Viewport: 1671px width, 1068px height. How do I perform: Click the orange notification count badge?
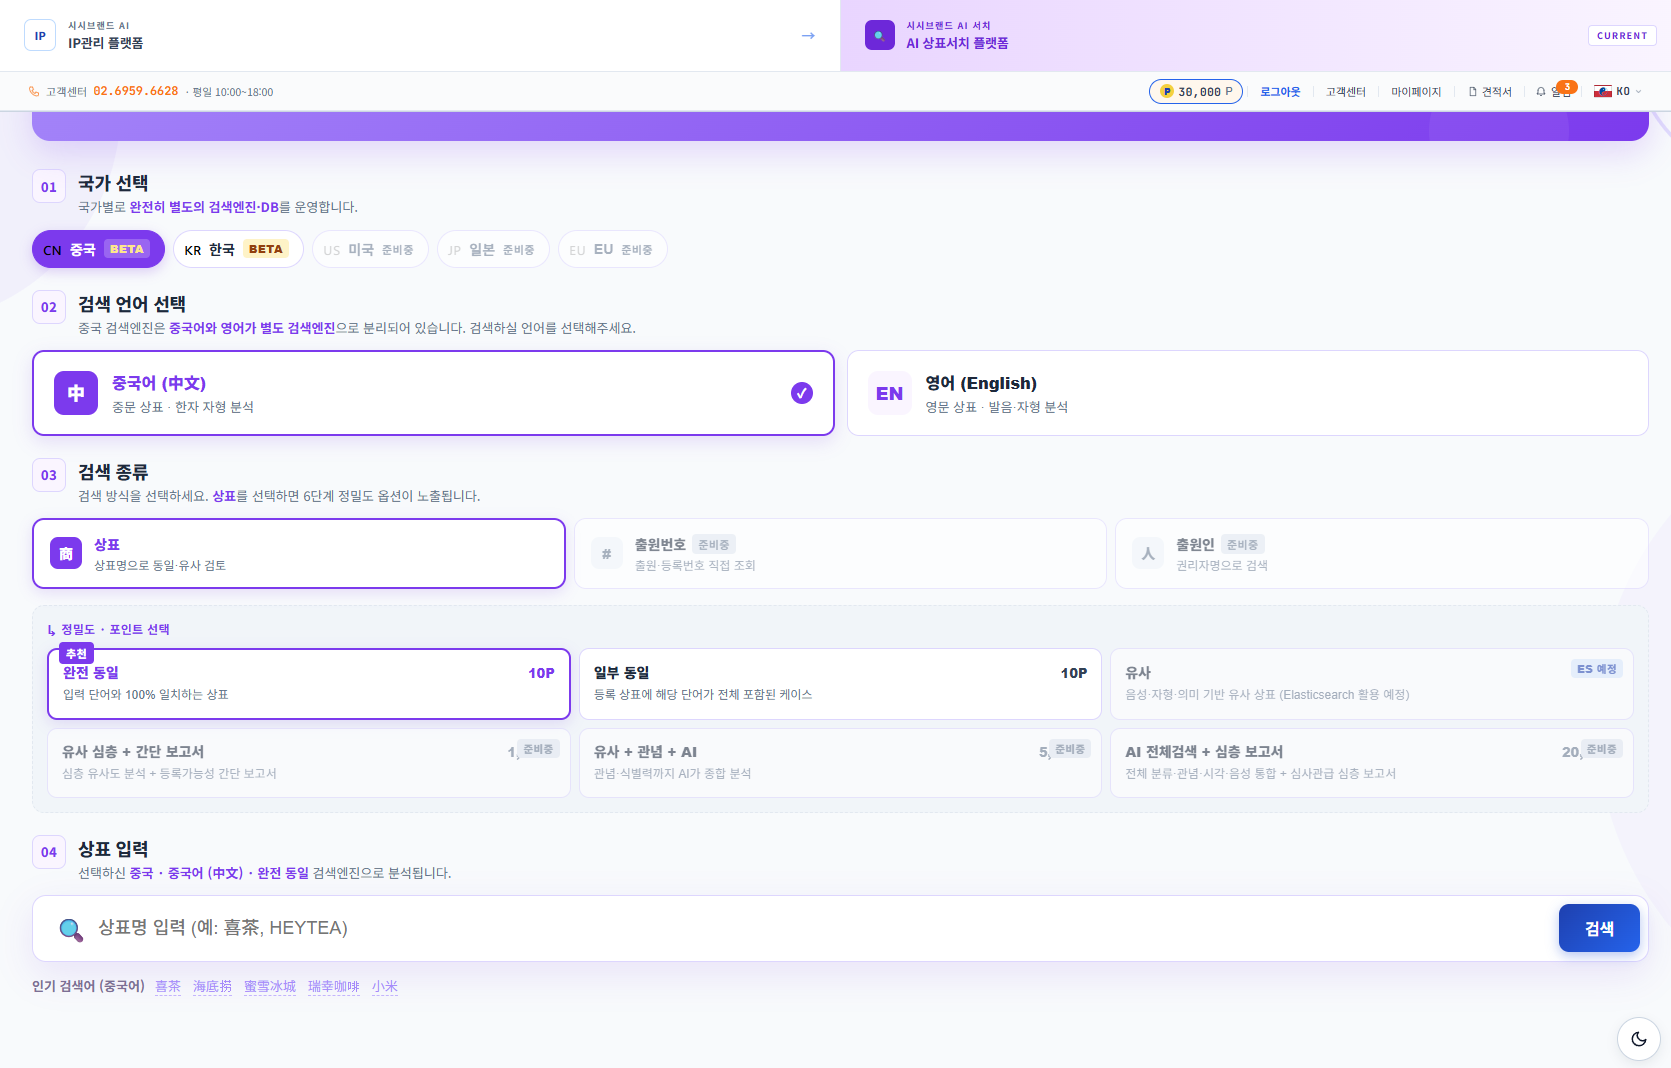click(1567, 87)
